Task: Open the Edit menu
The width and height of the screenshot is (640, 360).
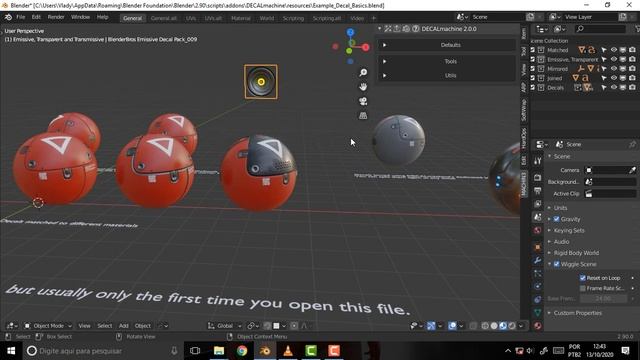Action: (x=36, y=17)
